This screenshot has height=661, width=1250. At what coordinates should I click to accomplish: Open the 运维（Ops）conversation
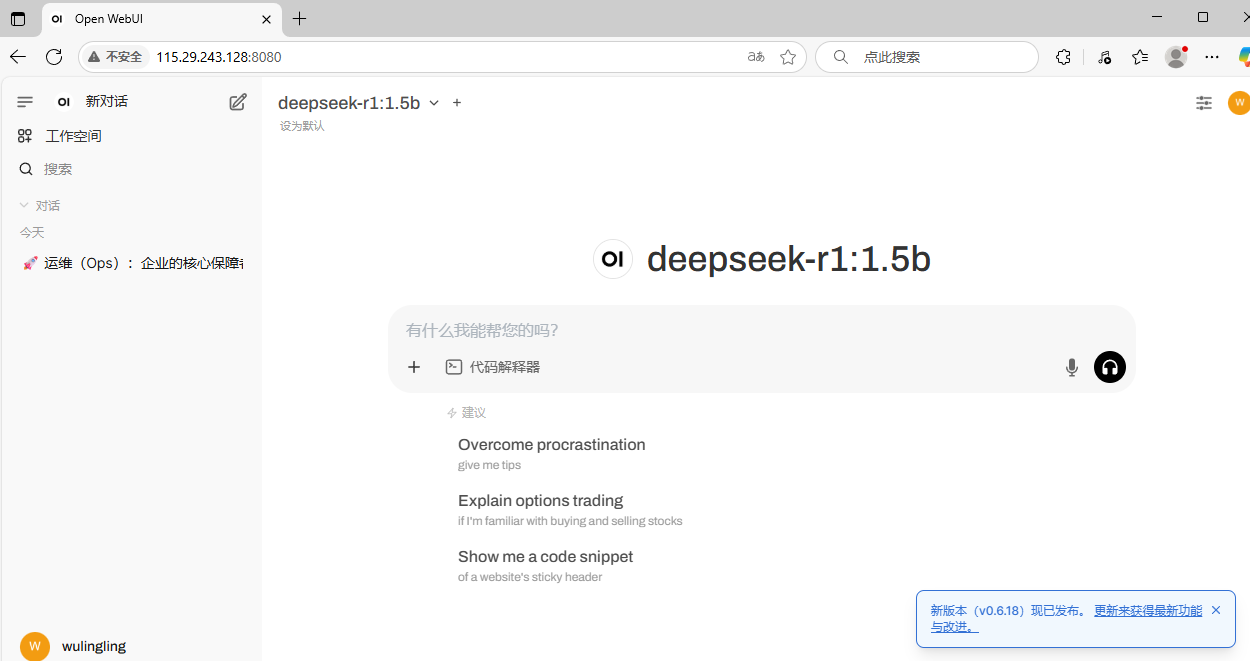pyautogui.click(x=131, y=263)
